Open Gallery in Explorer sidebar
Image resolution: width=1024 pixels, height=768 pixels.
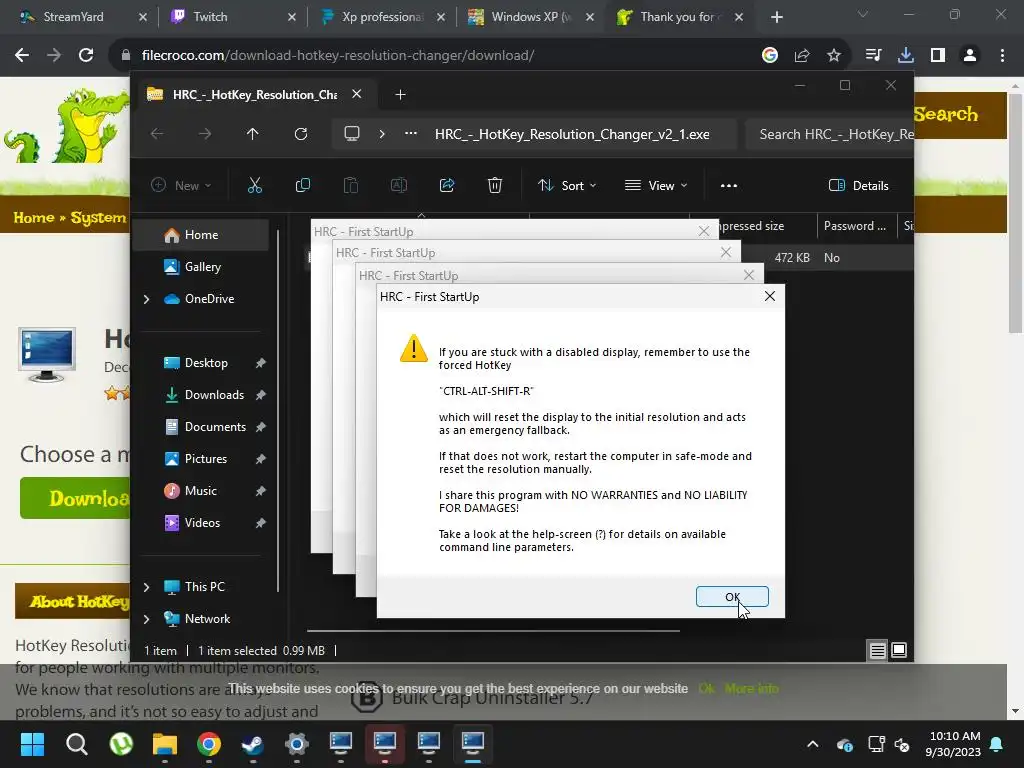pos(201,266)
